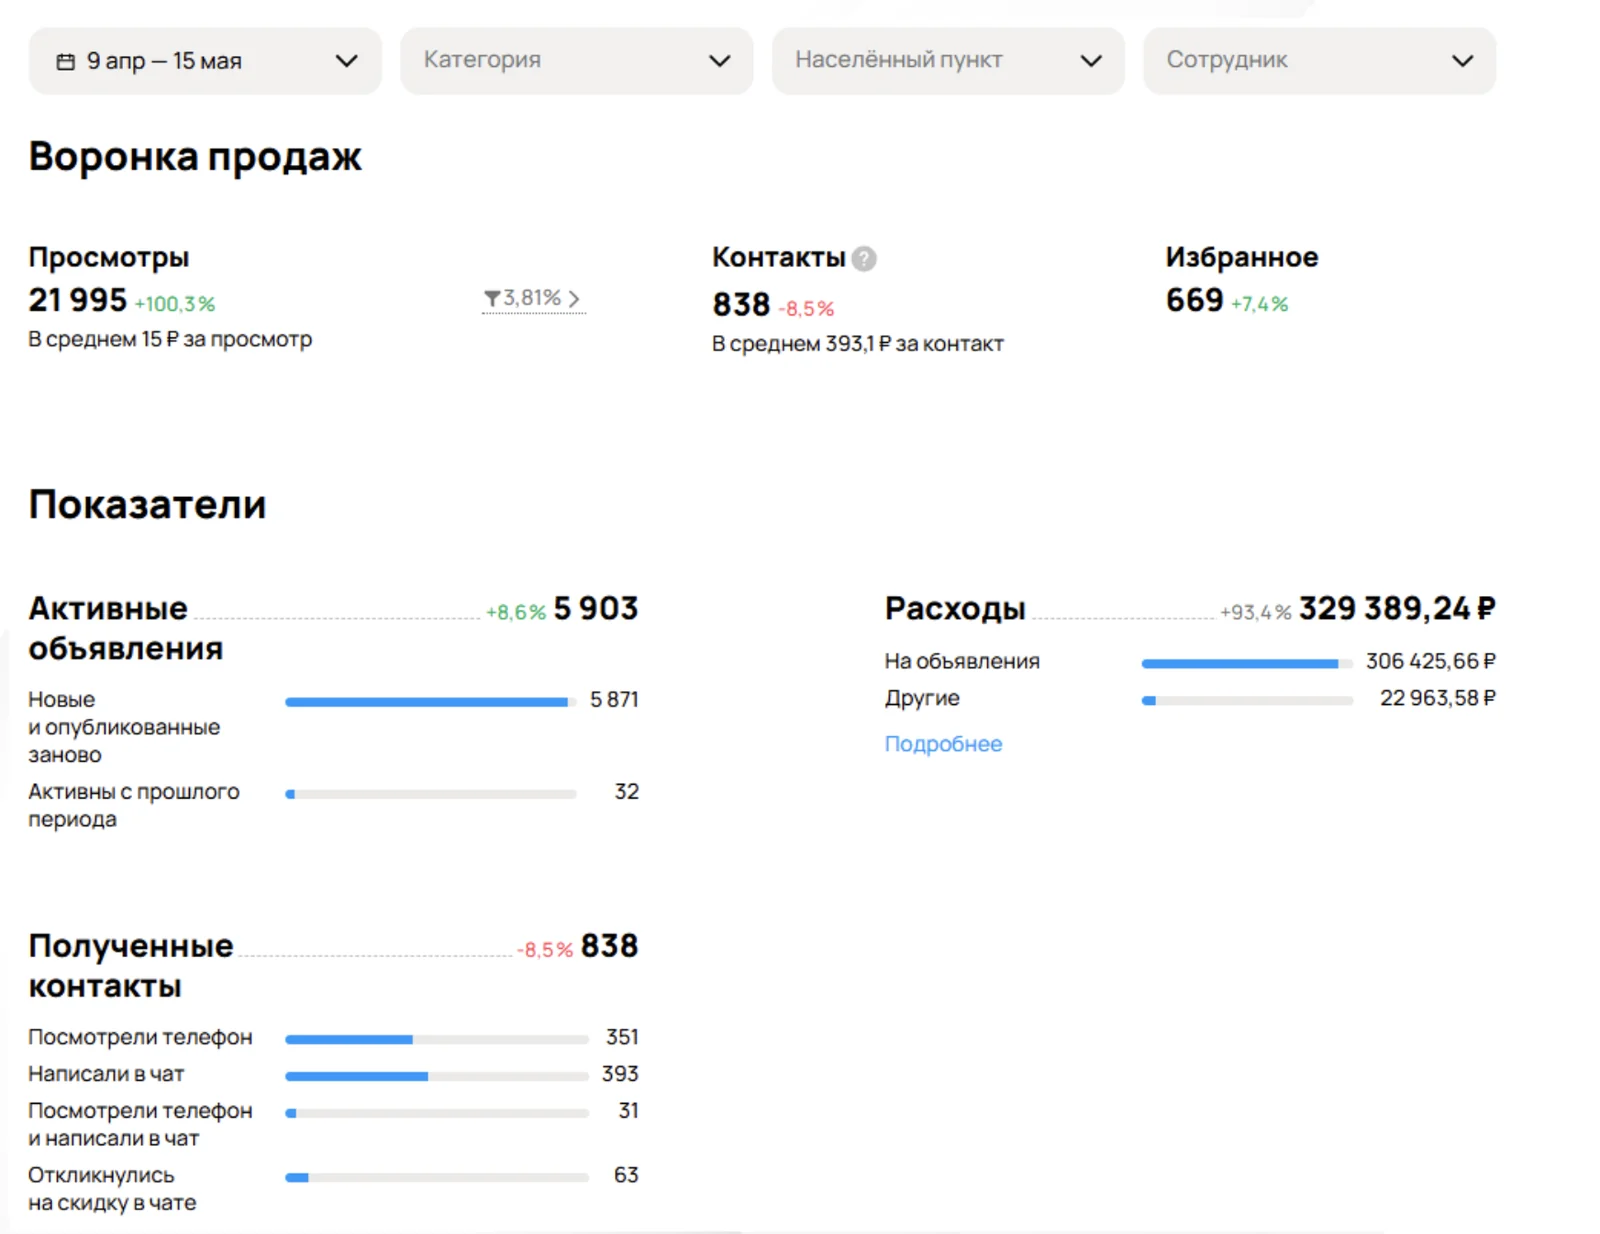1600x1234 pixels.
Task: Open the Сотрудник dropdown
Action: [1319, 61]
